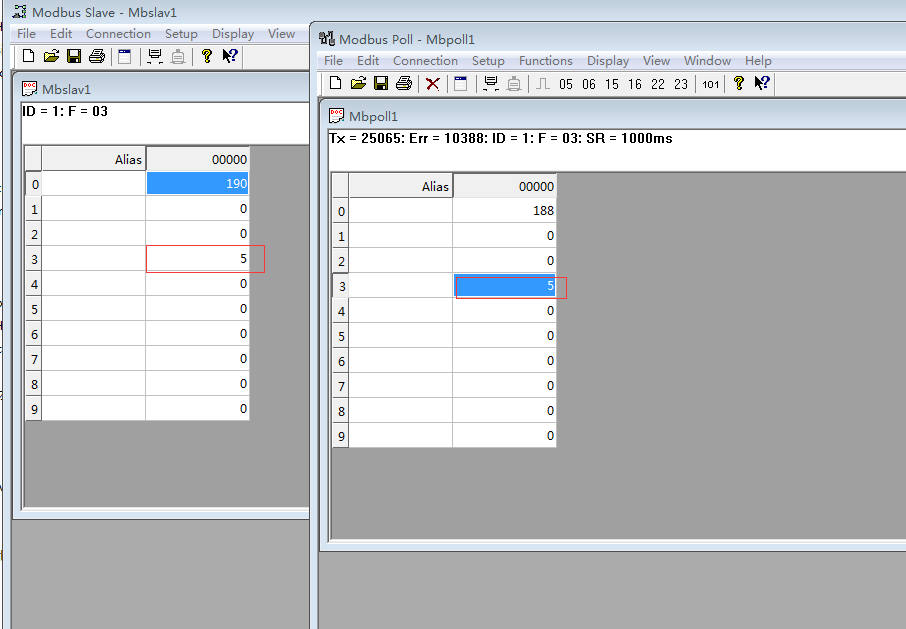Viewport: 906px width, 629px height.
Task: Select value 188 cell in Mbpoll1 table
Action: point(504,211)
